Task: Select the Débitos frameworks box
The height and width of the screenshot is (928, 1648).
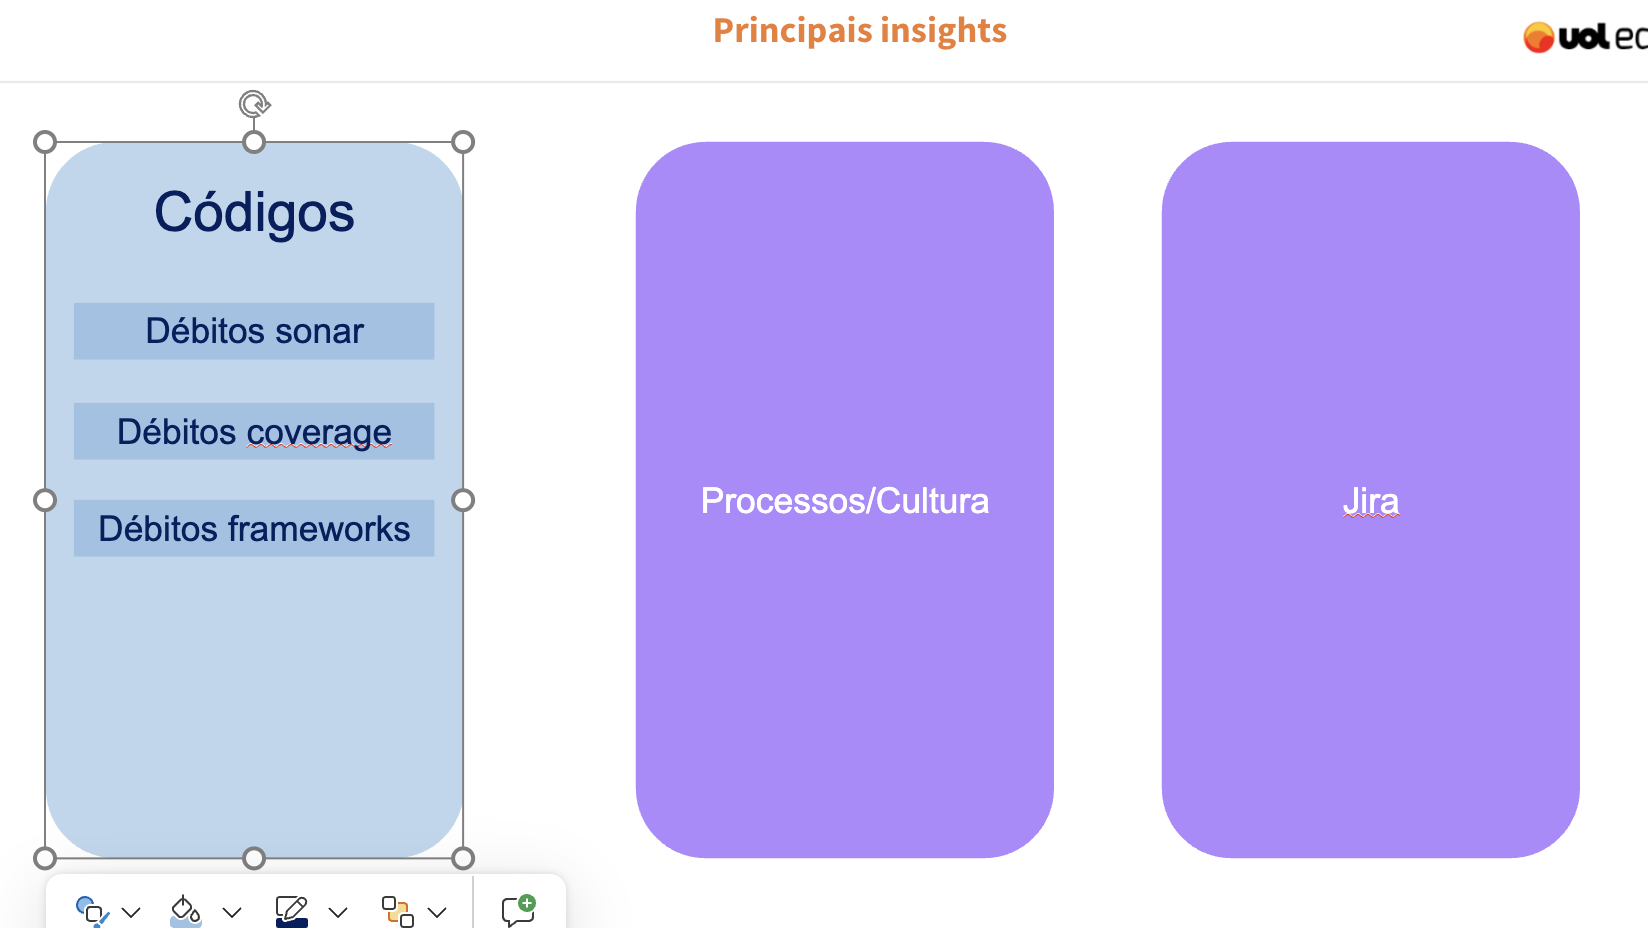Action: click(x=254, y=528)
